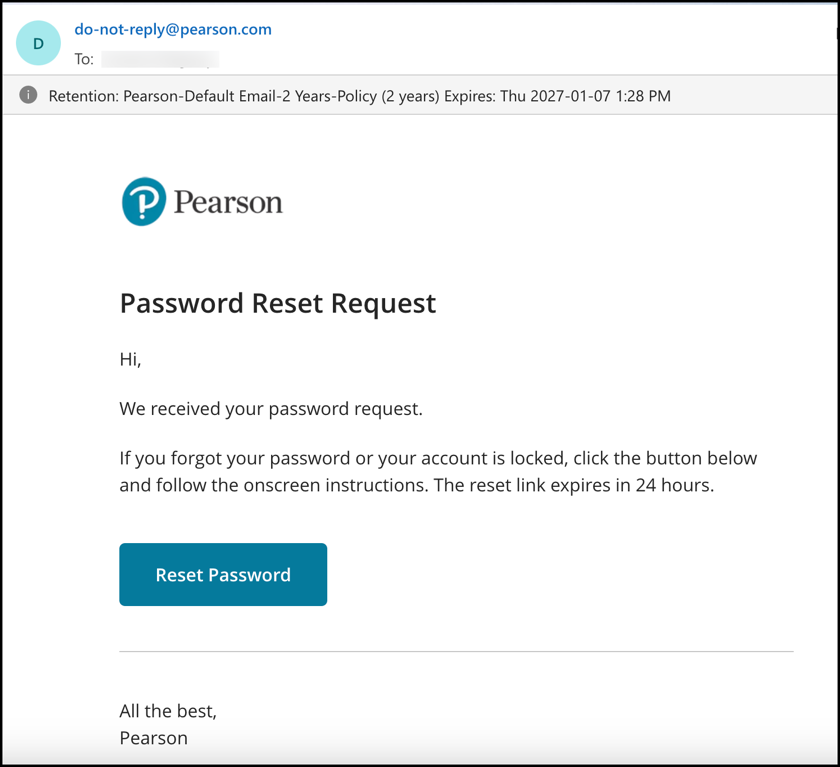Screen dimensions: 840x767
Task: Click the "We received your password request." sentence
Action: (271, 409)
